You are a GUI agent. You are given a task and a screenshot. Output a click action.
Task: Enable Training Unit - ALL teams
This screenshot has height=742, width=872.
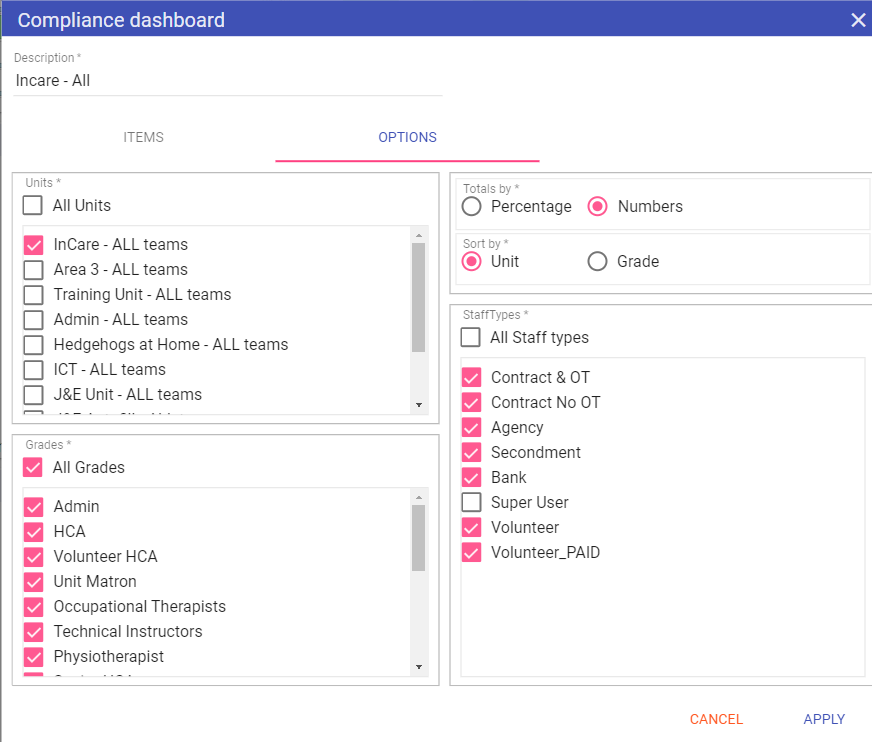click(34, 295)
